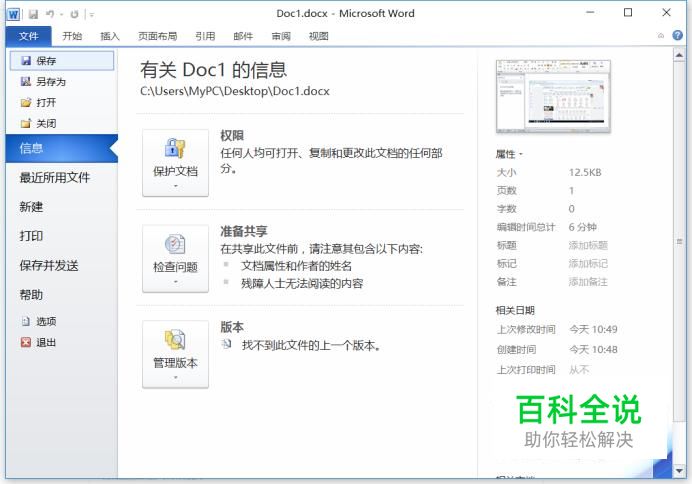
Task: Click the 版本 heading
Action: click(x=232, y=327)
